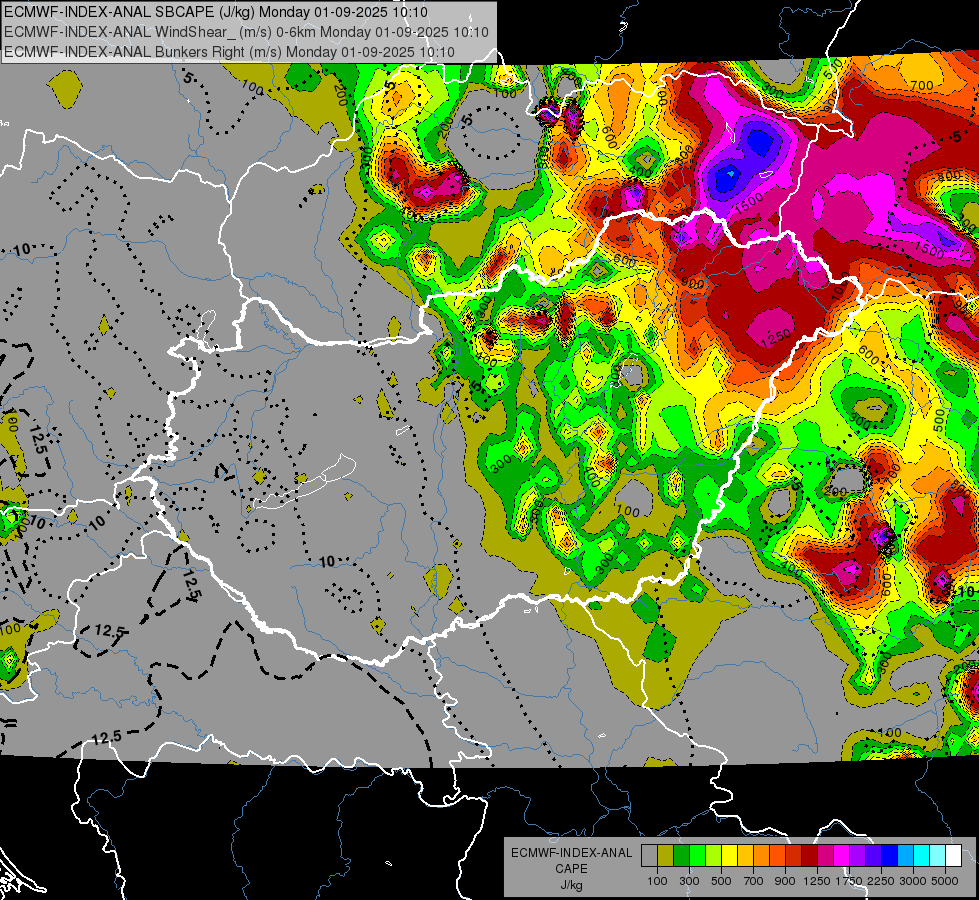The image size is (979, 900).
Task: Click the 100 tick label in the legend
Action: (x=657, y=881)
